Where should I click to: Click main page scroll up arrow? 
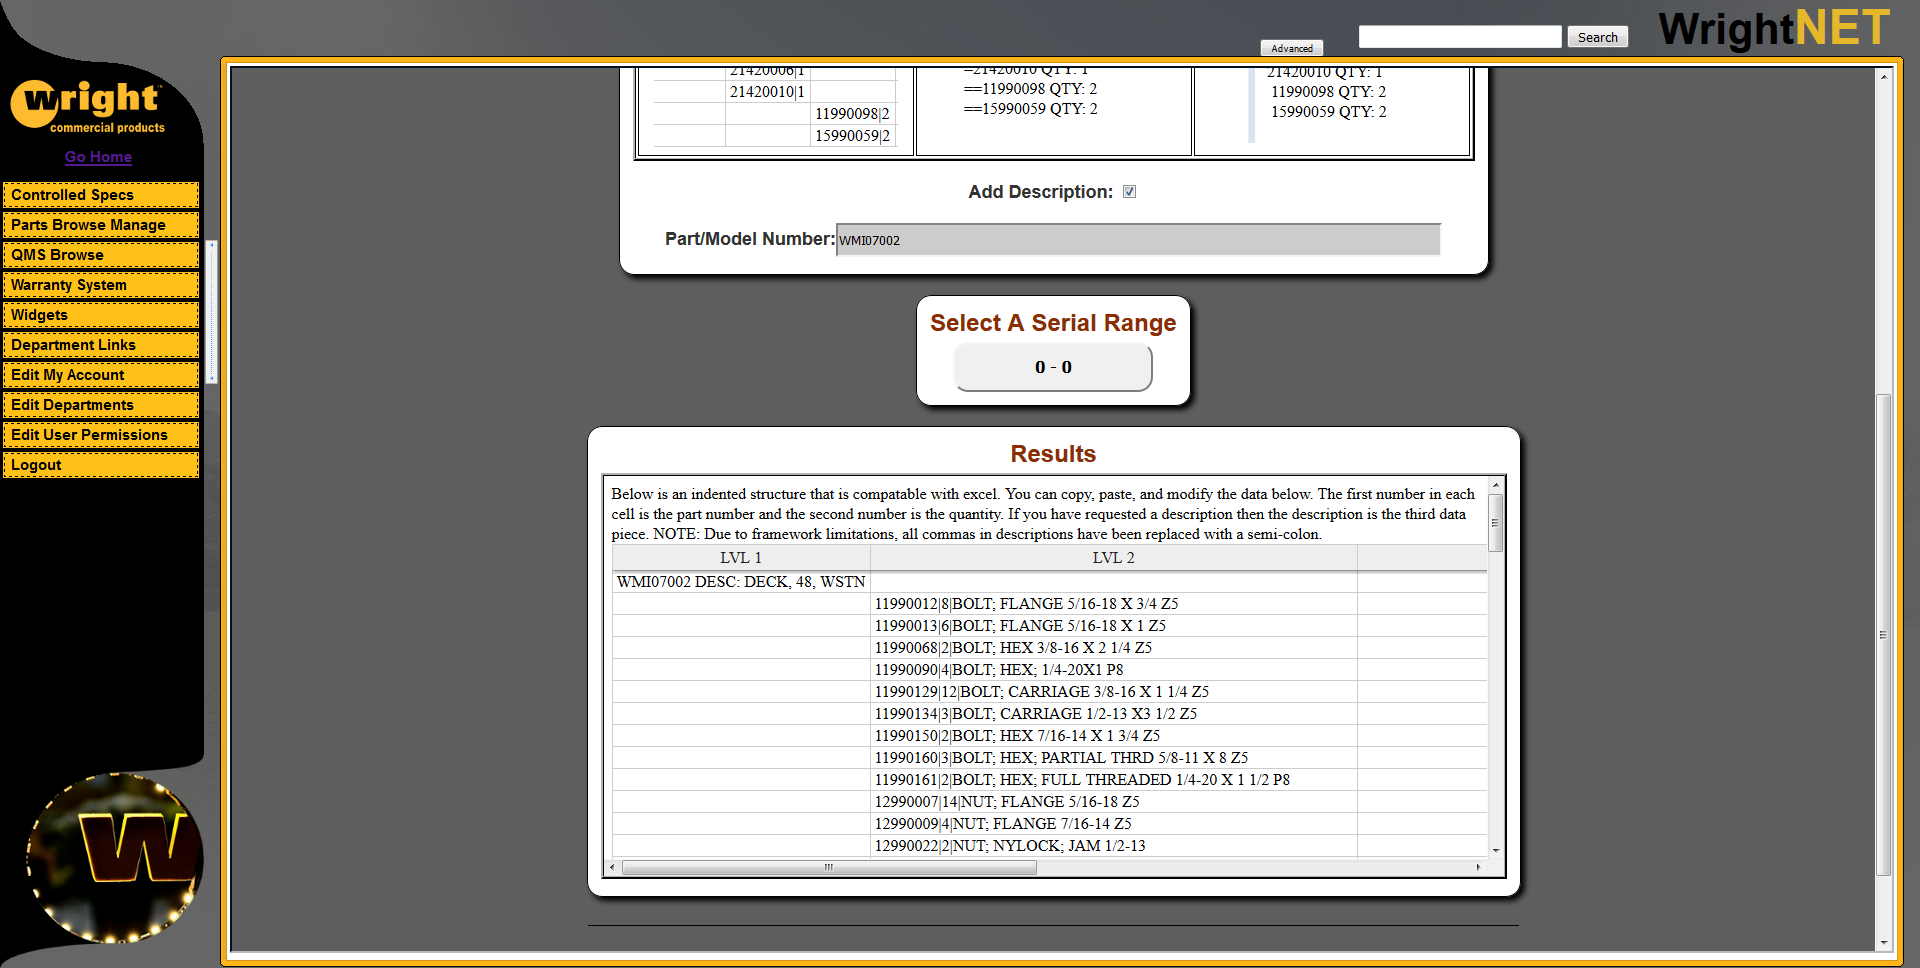point(1883,77)
